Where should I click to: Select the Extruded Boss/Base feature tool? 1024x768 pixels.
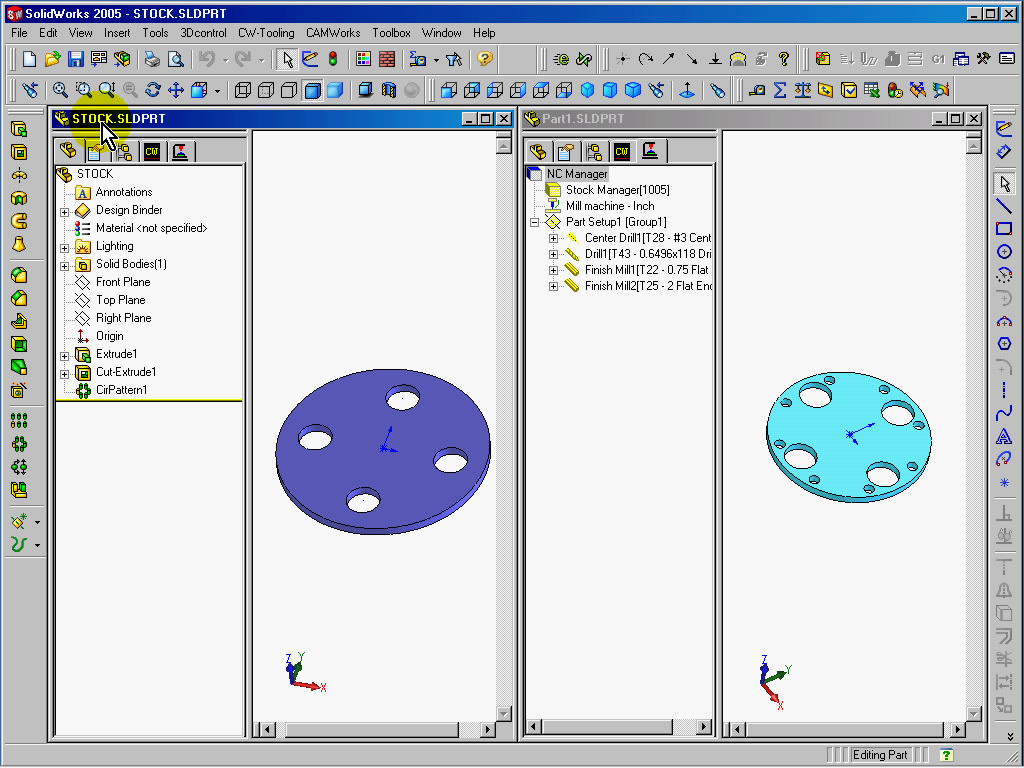[x=19, y=129]
